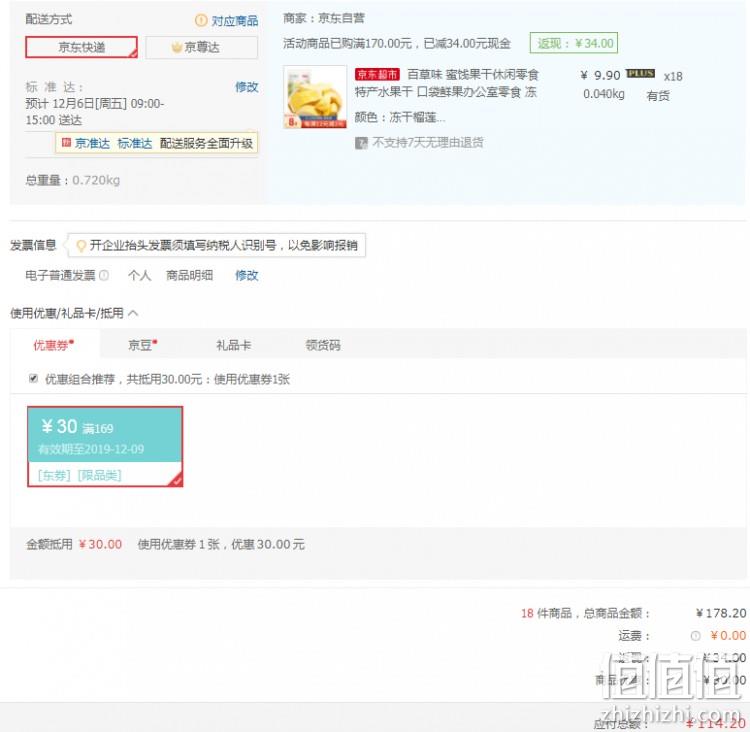750x732 pixels.
Task: Open the dried durian product thumbnail
Action: point(315,97)
